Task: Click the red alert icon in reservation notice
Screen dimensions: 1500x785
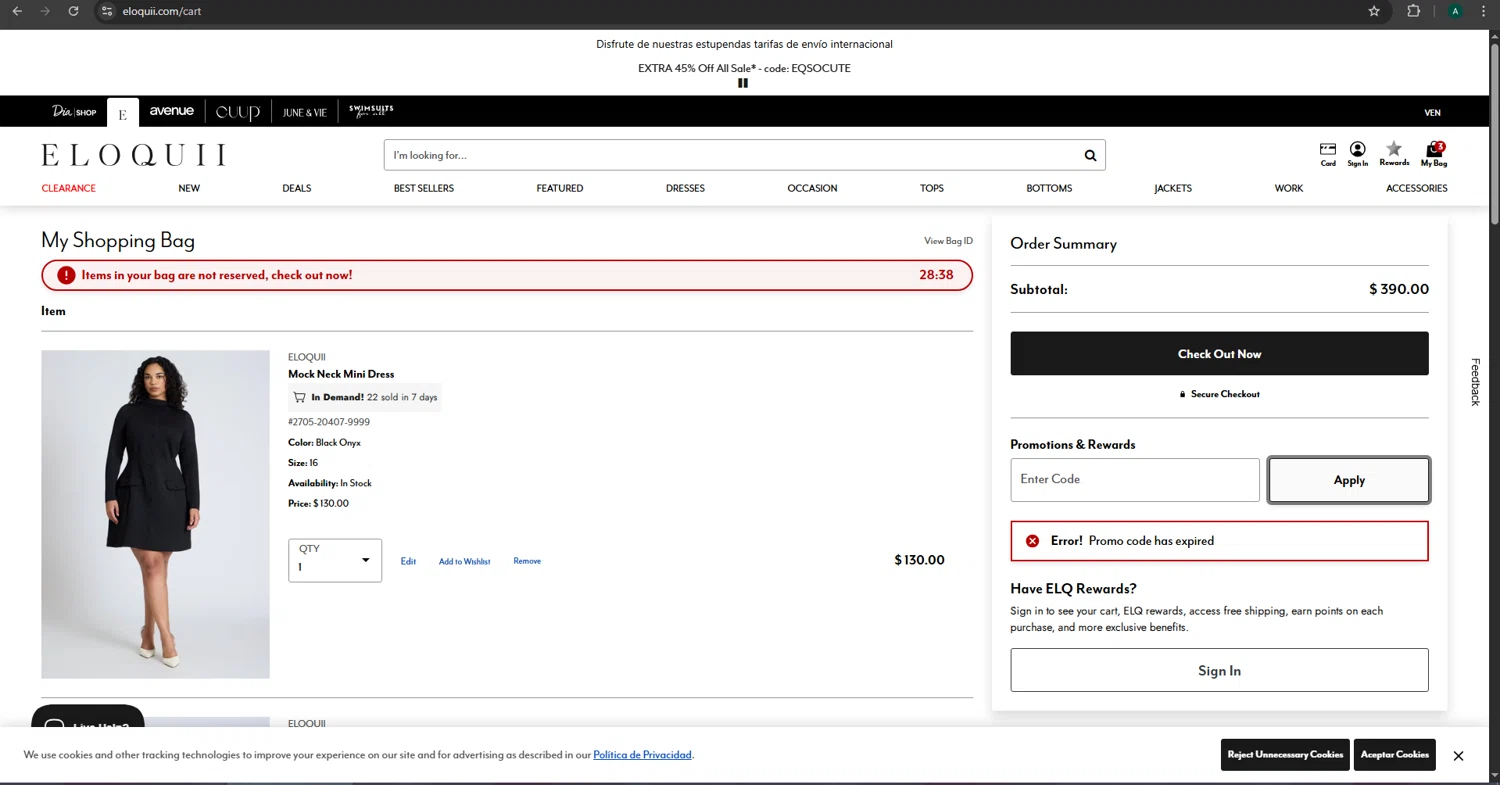Action: coord(66,275)
